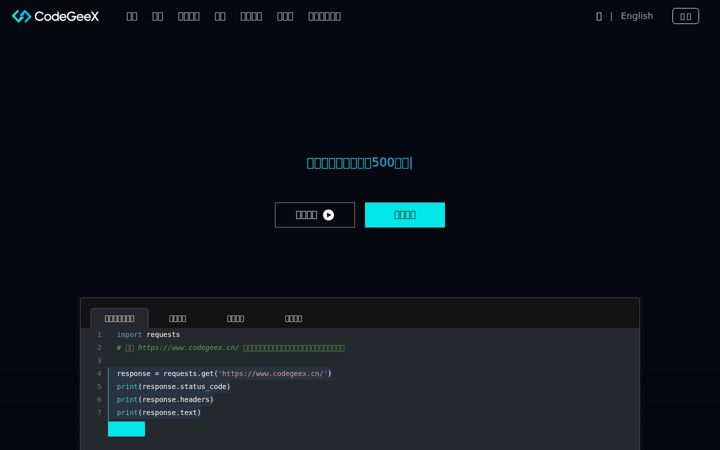Click the CodeGeeX logo

click(55, 17)
